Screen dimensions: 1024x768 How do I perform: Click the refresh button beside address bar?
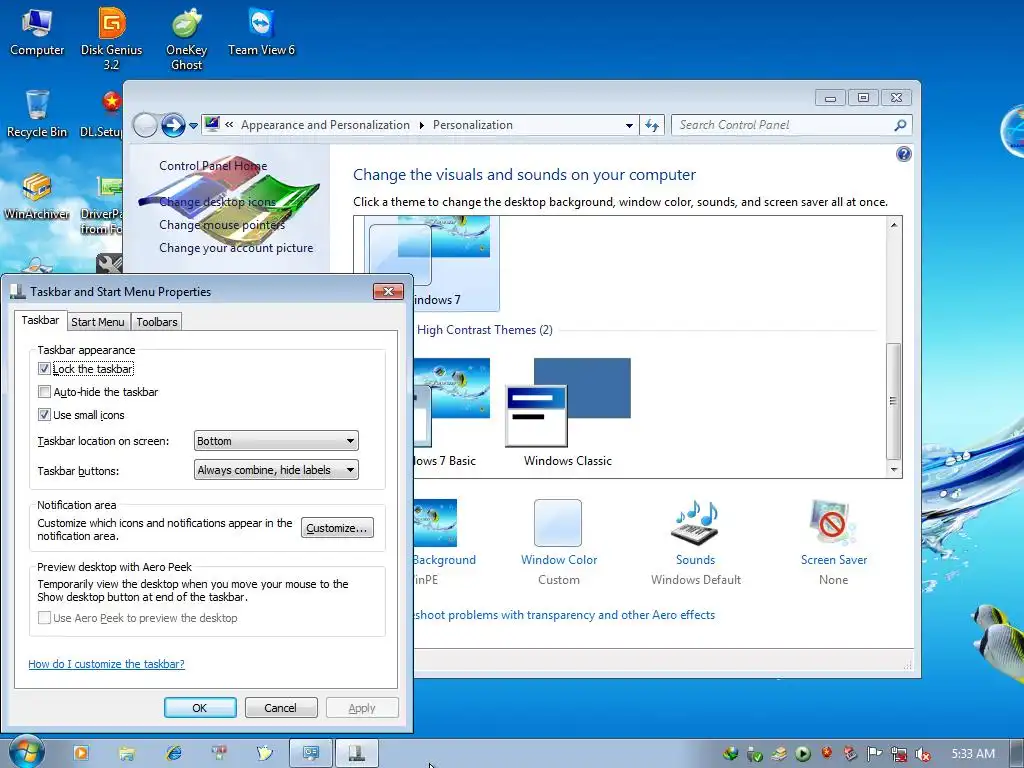tap(652, 125)
